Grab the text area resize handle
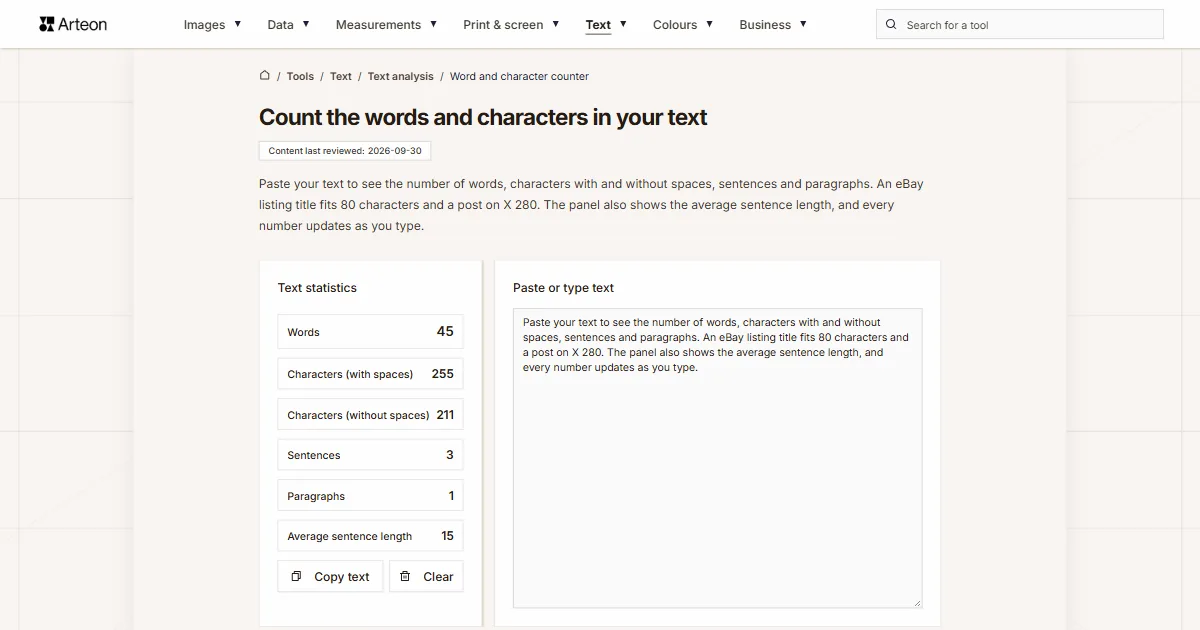Image resolution: width=1200 pixels, height=630 pixels. [916, 602]
